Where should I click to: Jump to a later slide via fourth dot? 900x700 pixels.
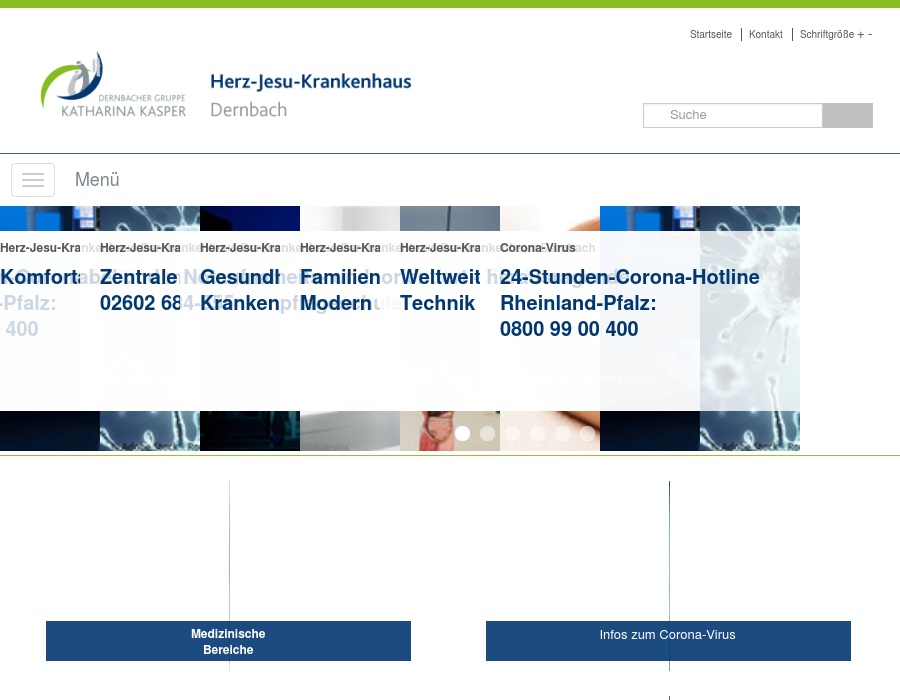point(537,433)
